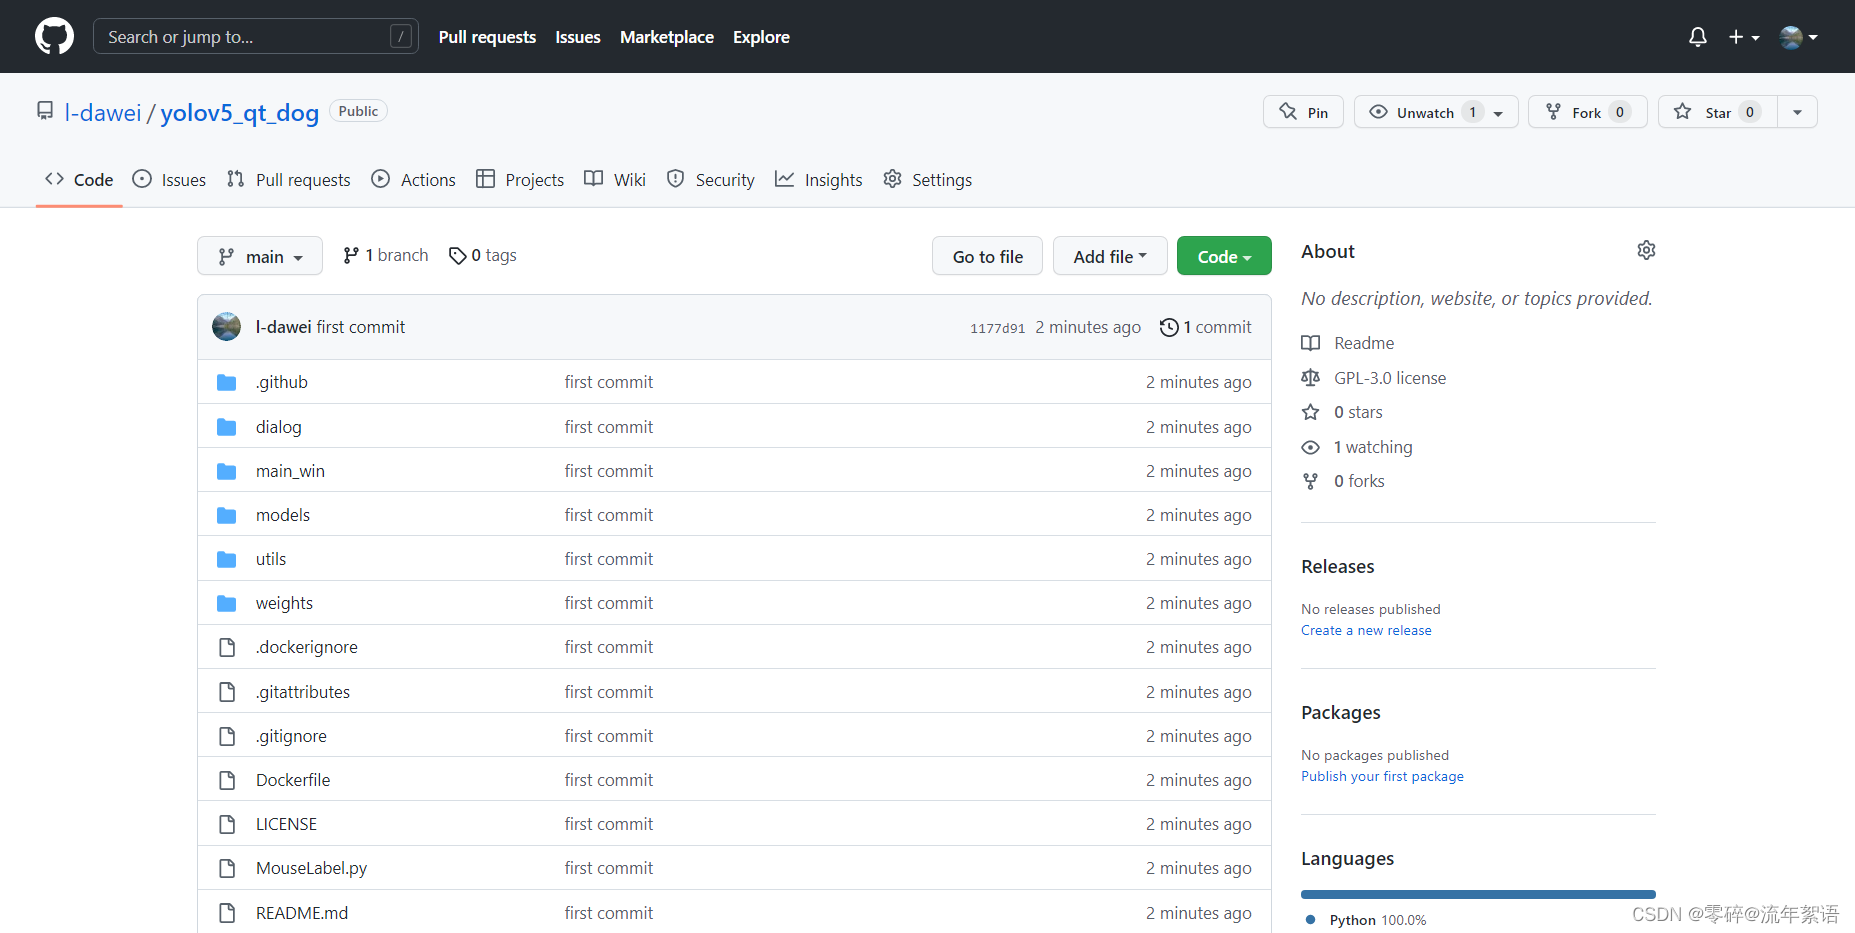Open the GitHub logo home link
Image resolution: width=1855 pixels, height=933 pixels.
[54, 36]
